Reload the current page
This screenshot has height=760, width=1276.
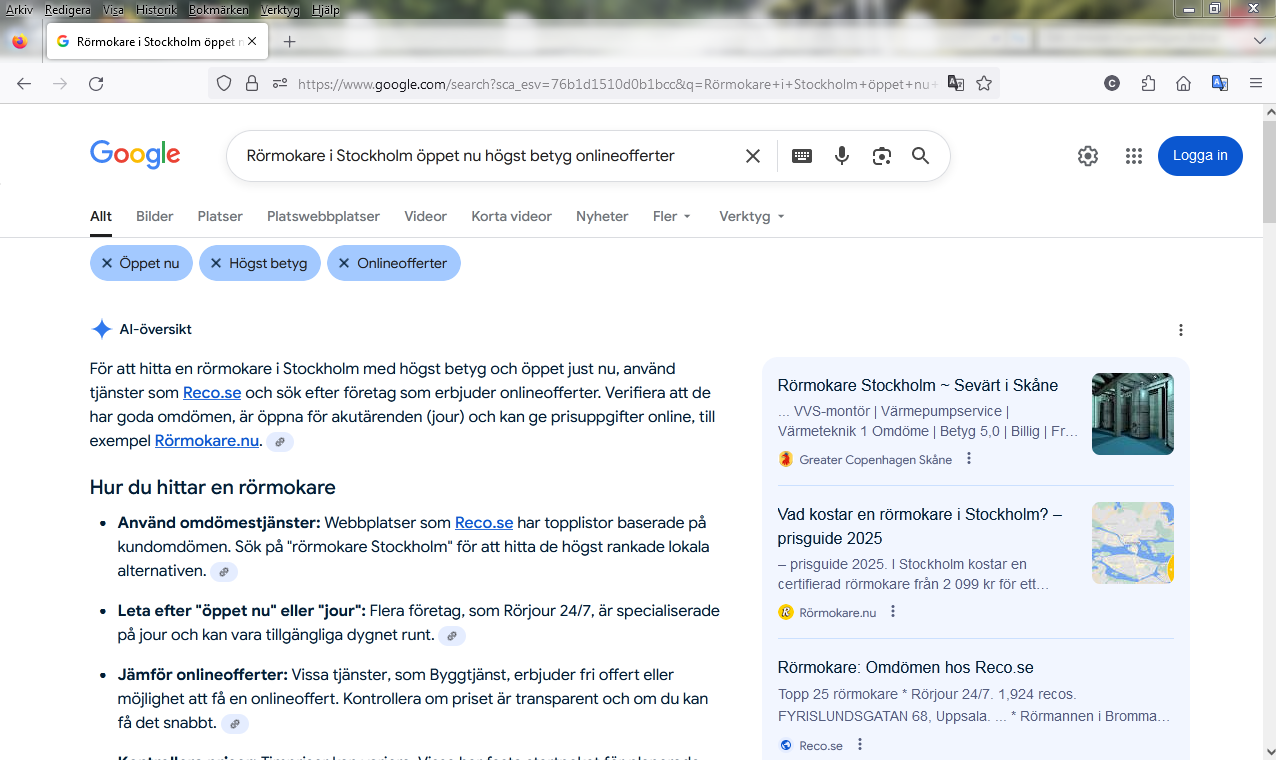[96, 84]
